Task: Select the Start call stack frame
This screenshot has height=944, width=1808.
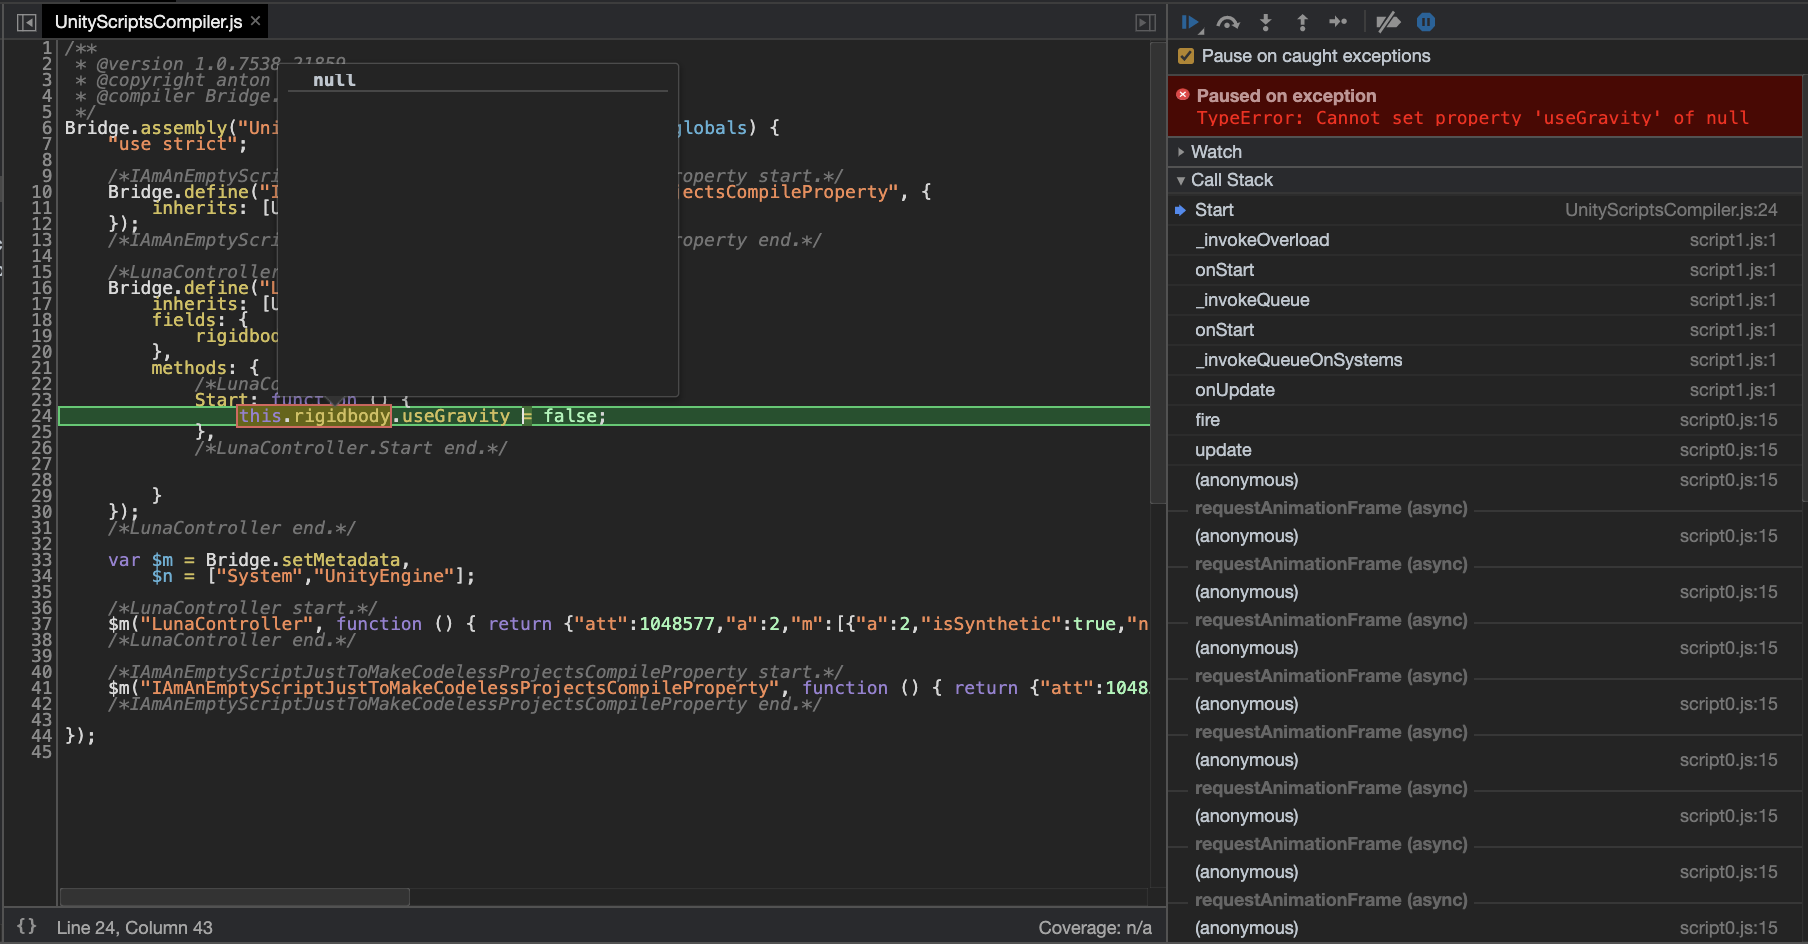Action: tap(1485, 210)
